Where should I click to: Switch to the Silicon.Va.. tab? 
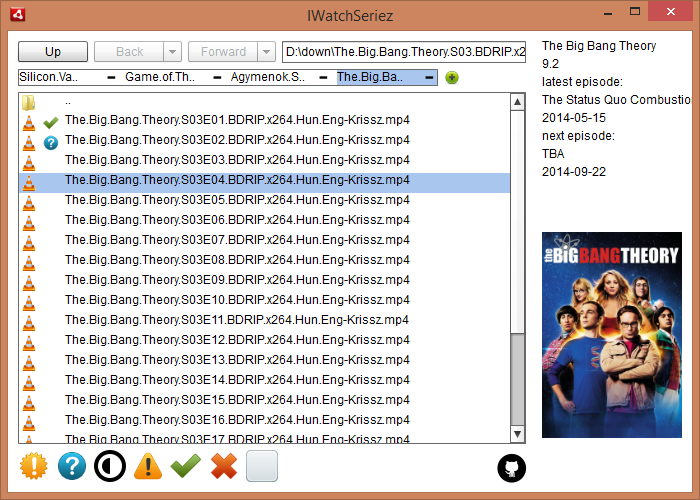click(49, 77)
